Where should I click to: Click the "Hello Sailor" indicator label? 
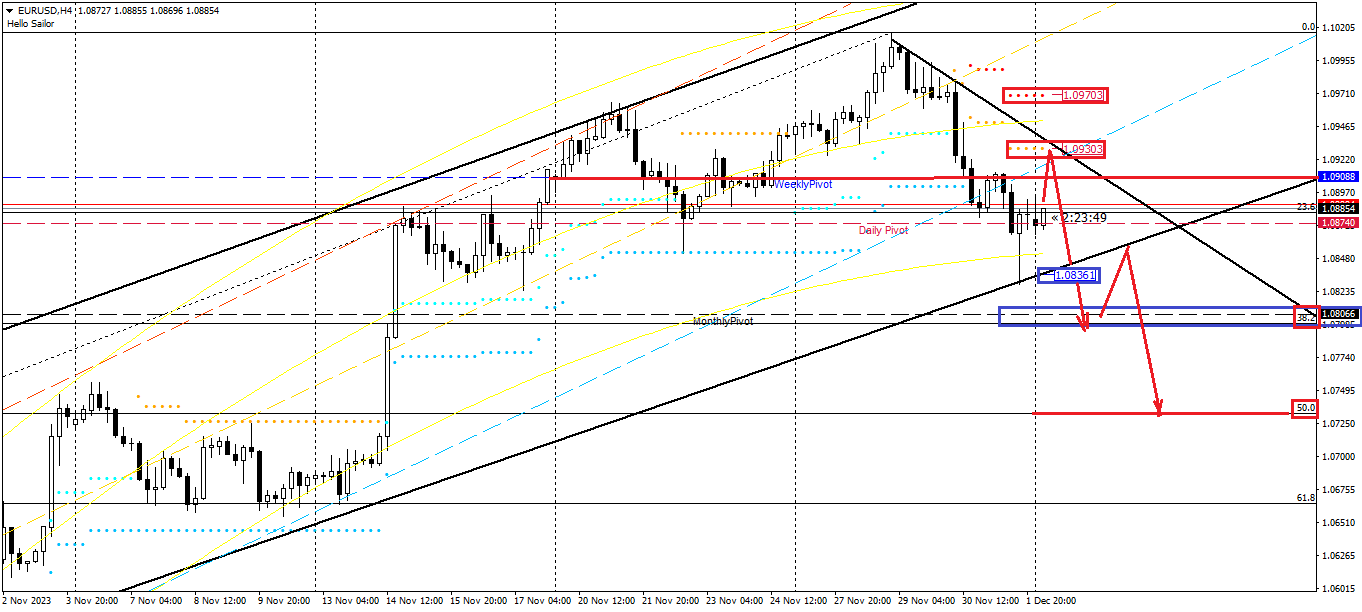click(x=32, y=23)
